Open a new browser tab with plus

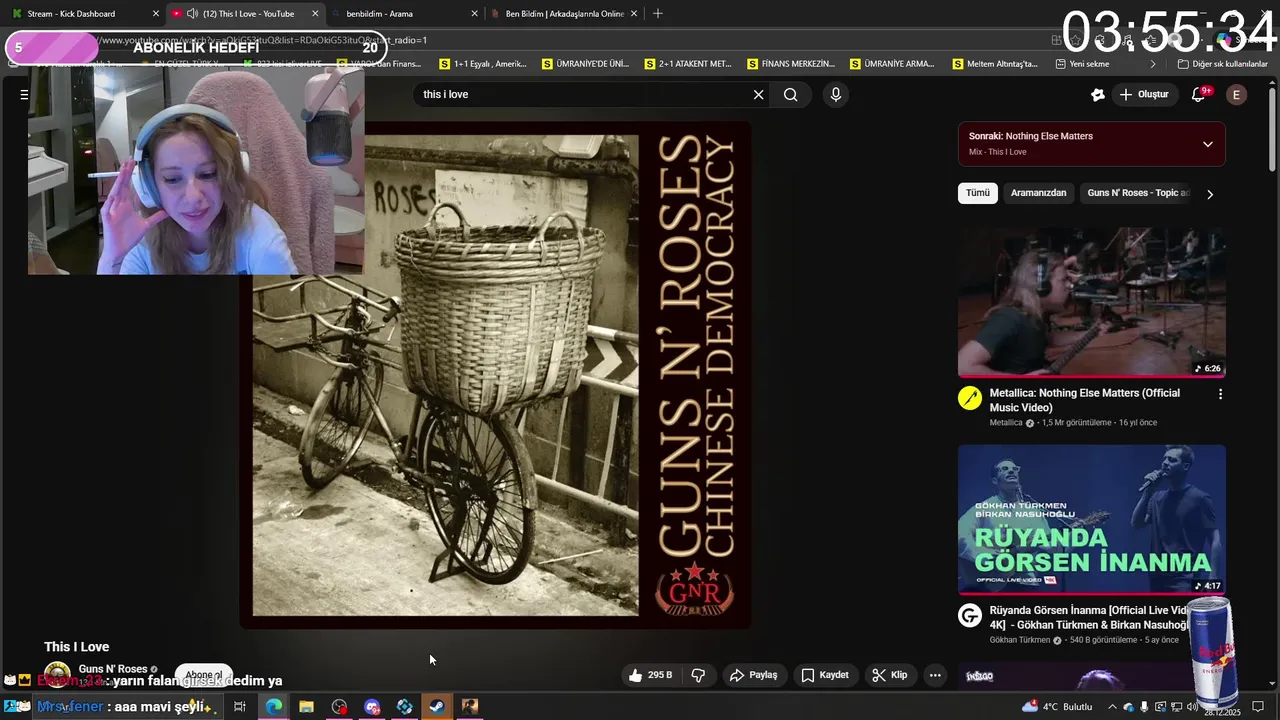tap(657, 14)
